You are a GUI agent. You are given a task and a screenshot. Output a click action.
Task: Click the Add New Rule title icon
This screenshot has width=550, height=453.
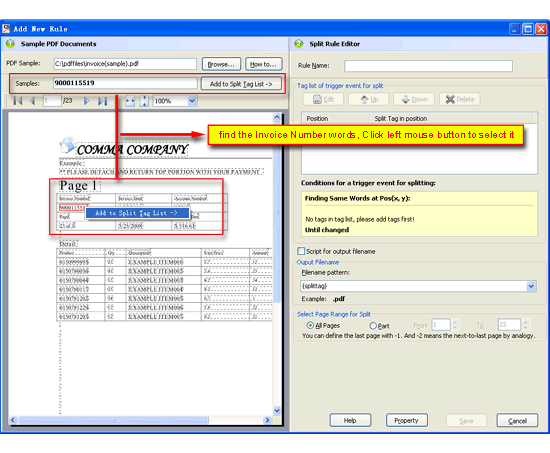(x=6, y=28)
